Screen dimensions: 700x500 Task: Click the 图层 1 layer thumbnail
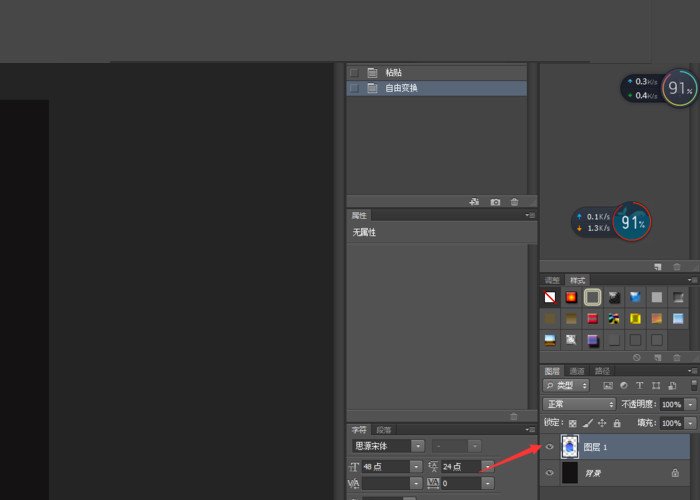(x=571, y=447)
